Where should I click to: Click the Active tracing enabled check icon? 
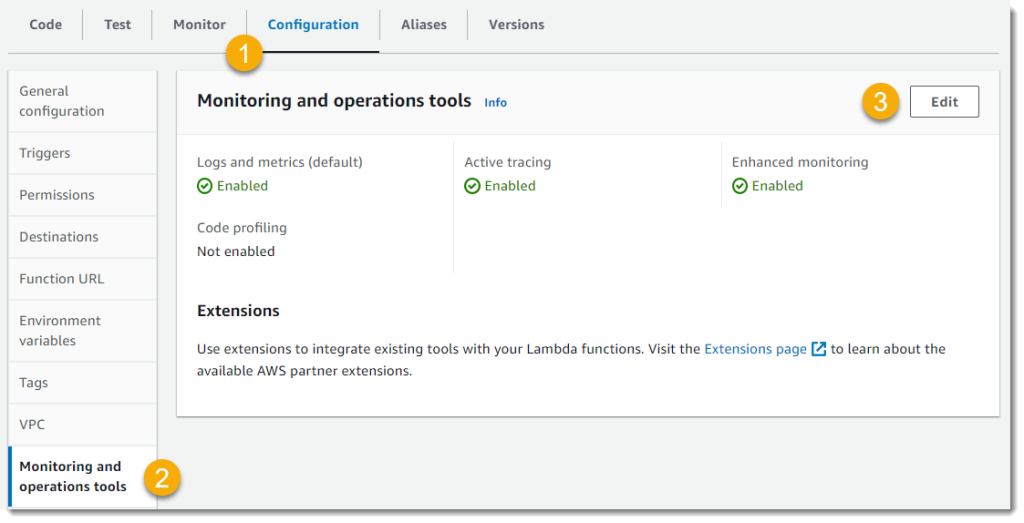(472, 186)
